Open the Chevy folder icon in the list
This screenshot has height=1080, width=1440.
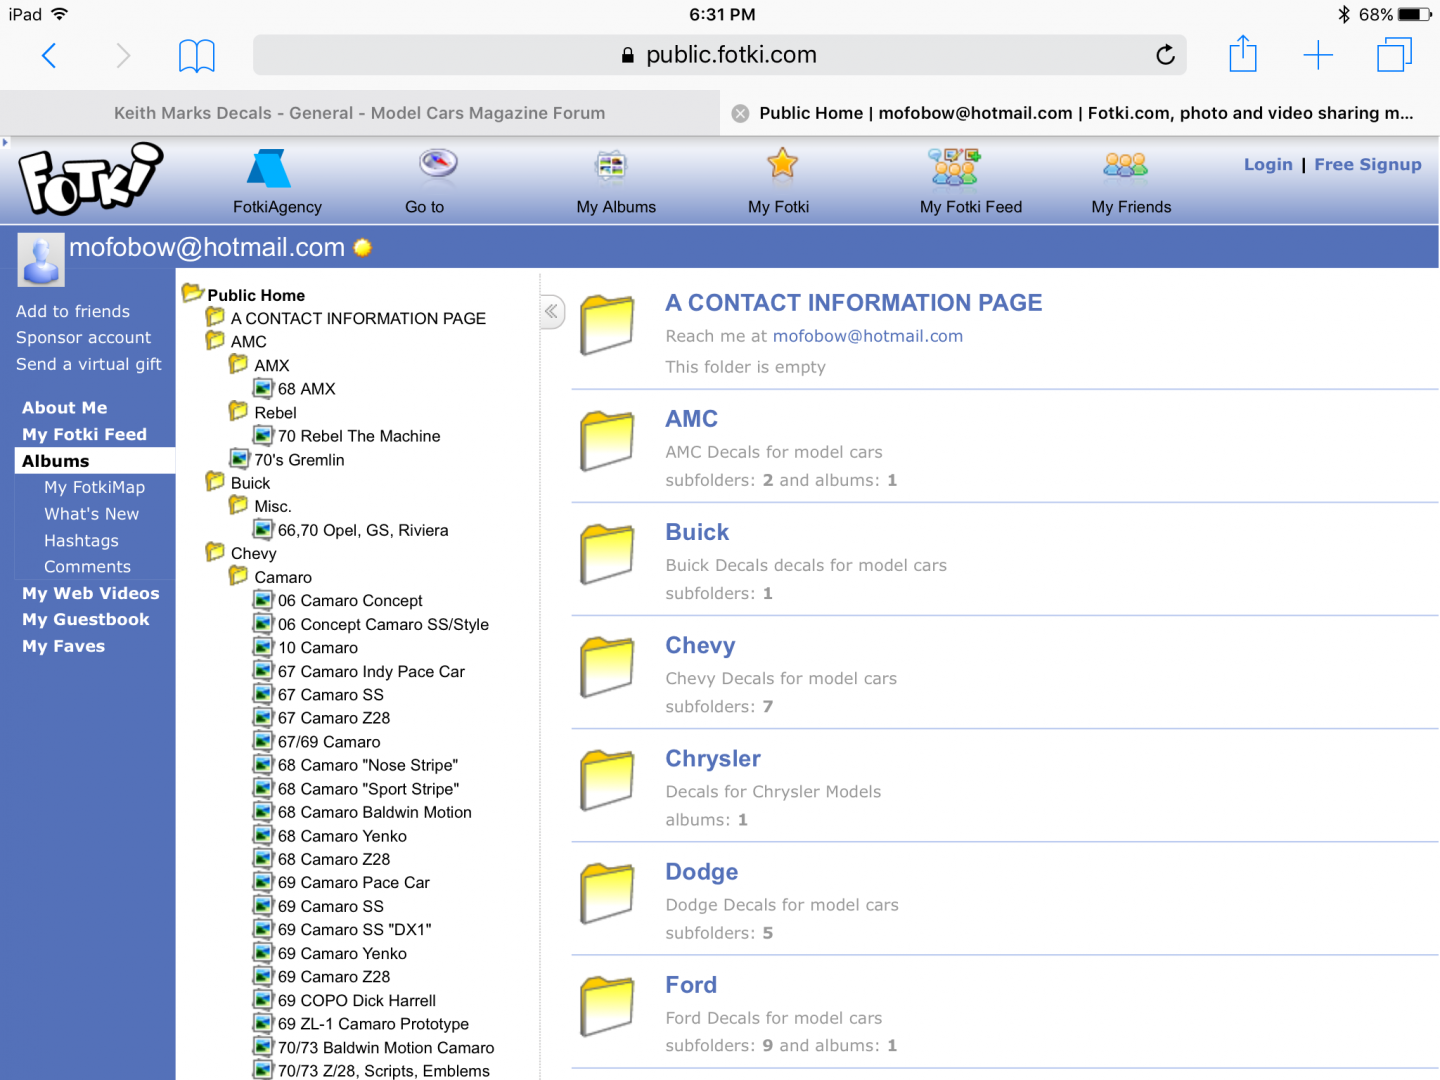(x=606, y=667)
